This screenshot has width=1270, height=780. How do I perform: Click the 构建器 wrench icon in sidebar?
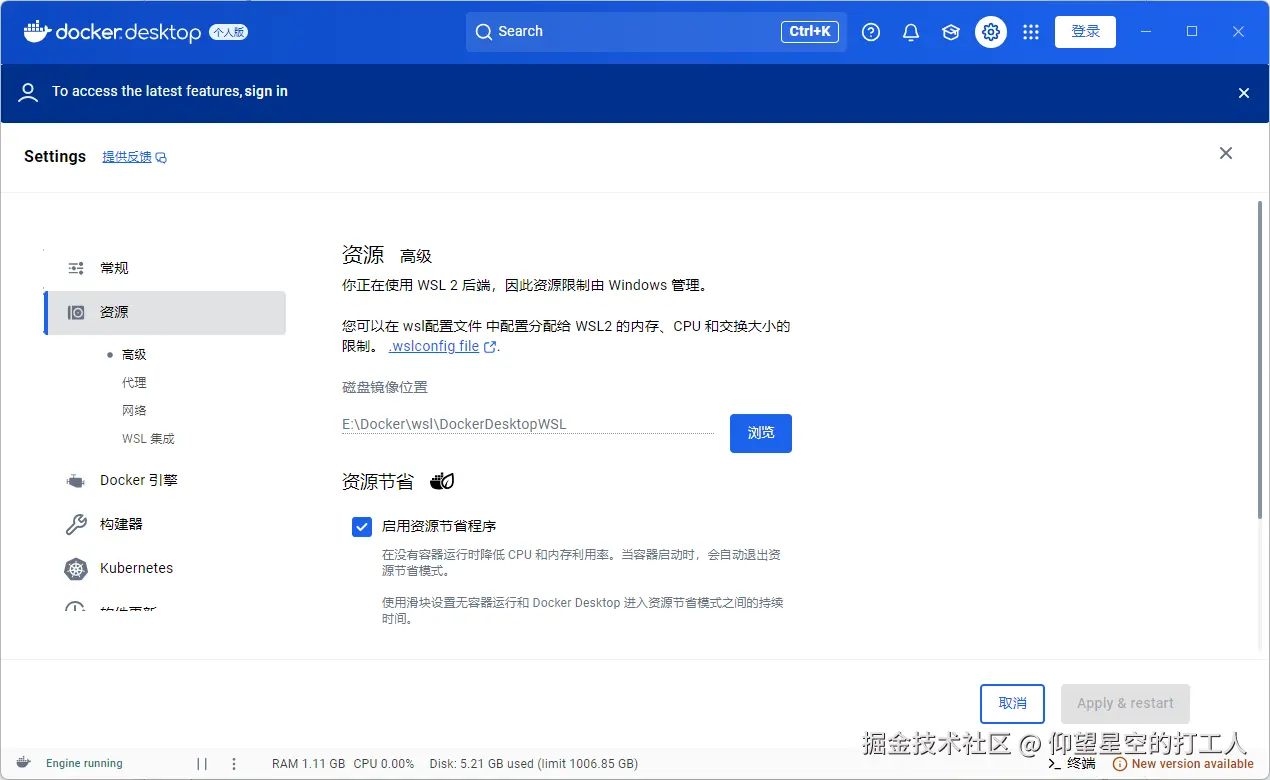(76, 524)
